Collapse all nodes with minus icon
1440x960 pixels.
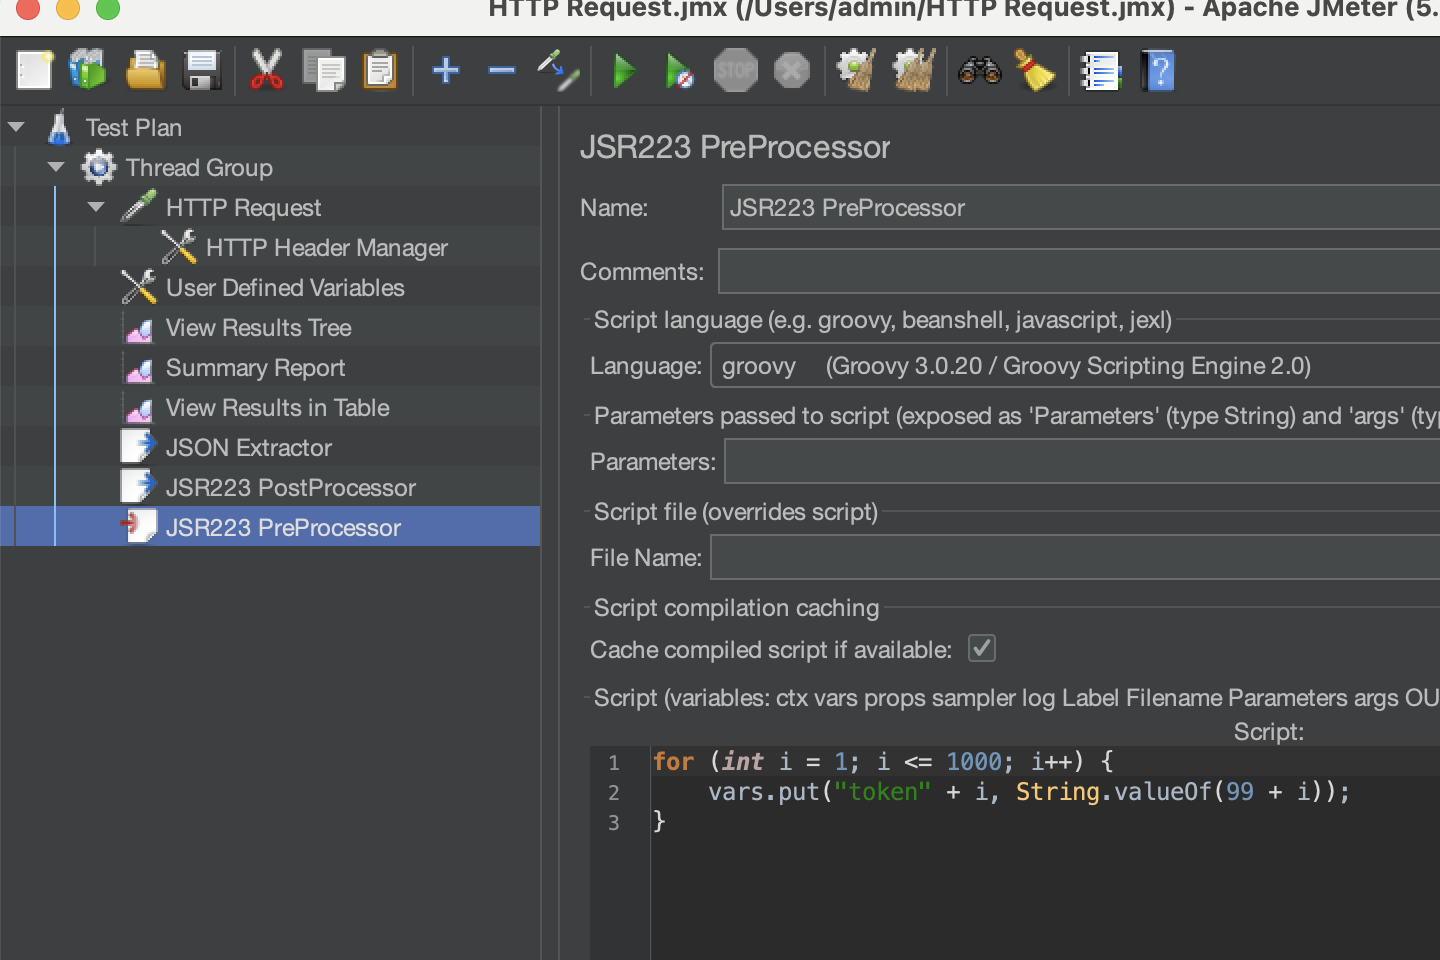pyautogui.click(x=502, y=71)
